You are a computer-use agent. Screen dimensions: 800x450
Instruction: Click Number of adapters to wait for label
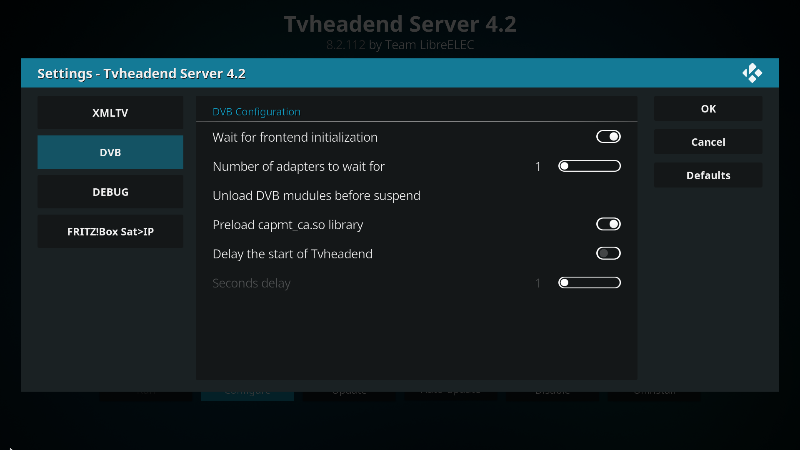tap(298, 166)
